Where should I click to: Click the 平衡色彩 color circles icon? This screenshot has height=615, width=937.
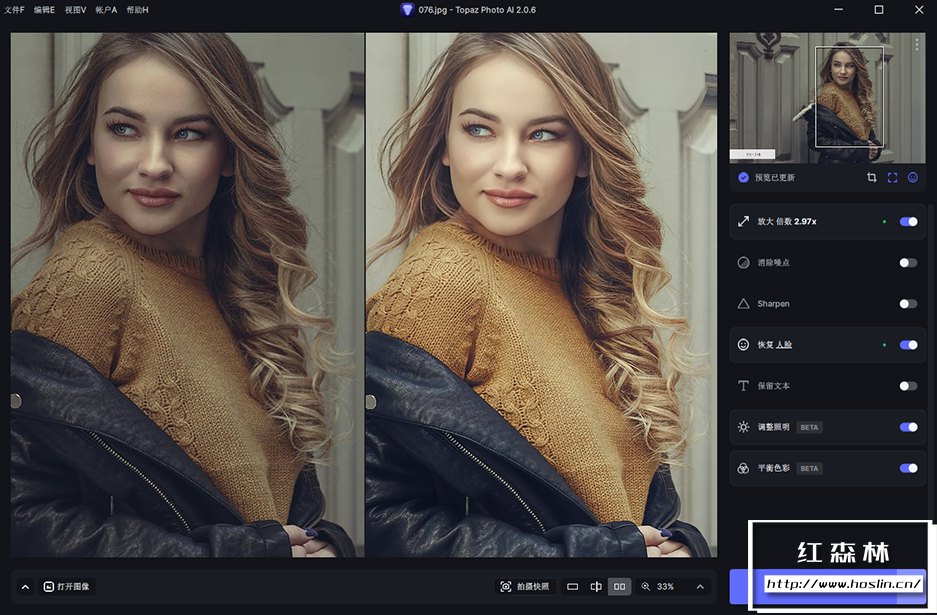click(743, 469)
